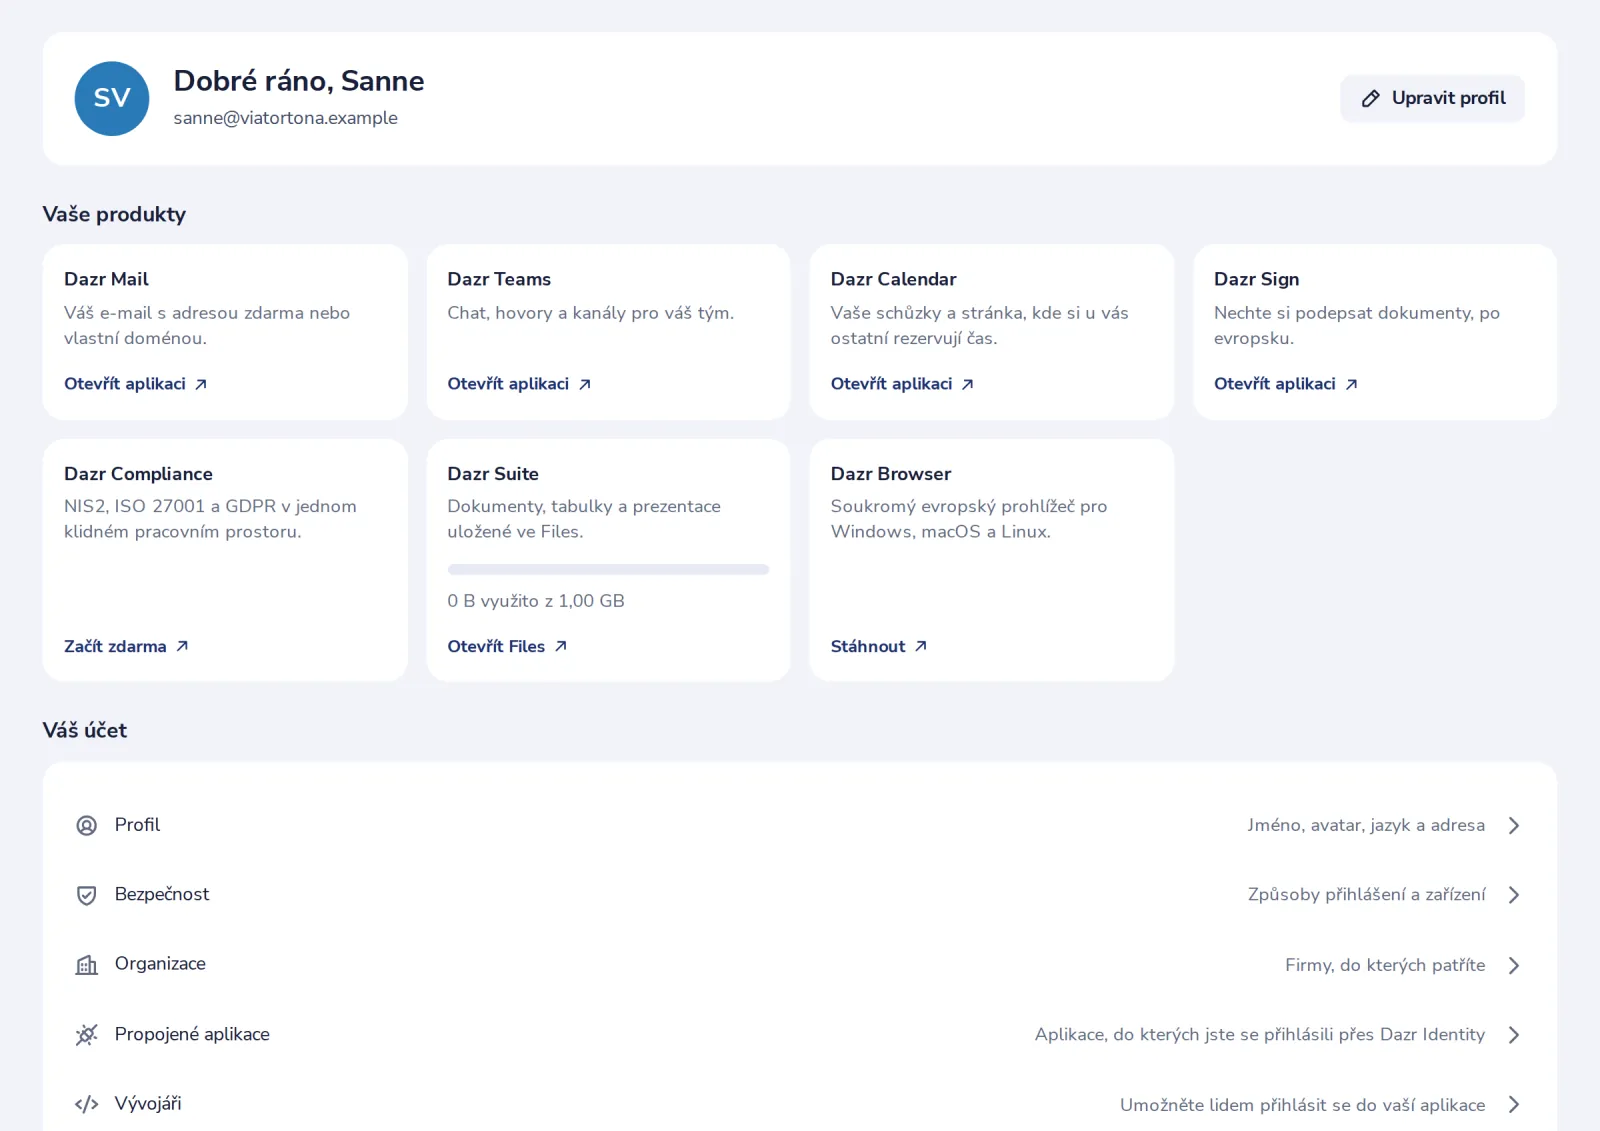Click 'Způsoby přihlášení a zařízení' description
The width and height of the screenshot is (1600, 1131).
click(x=1366, y=895)
